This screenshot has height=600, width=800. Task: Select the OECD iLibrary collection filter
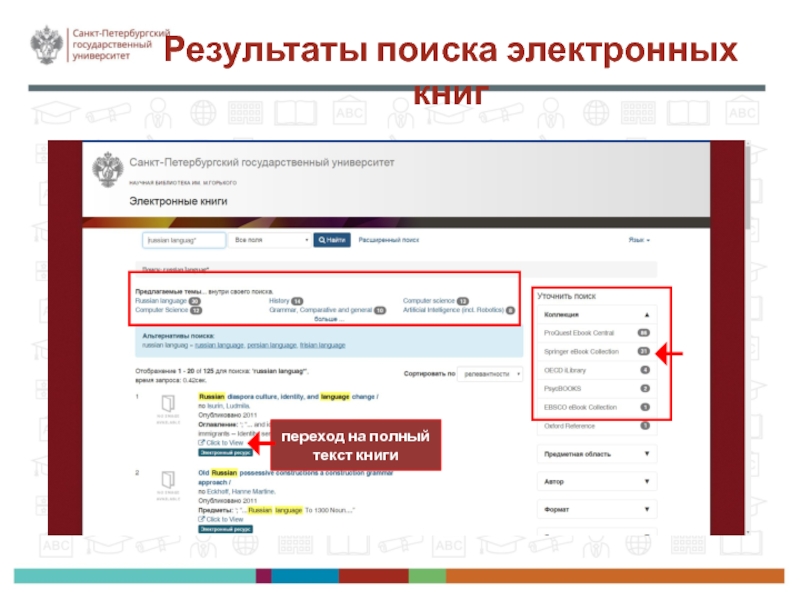(566, 370)
